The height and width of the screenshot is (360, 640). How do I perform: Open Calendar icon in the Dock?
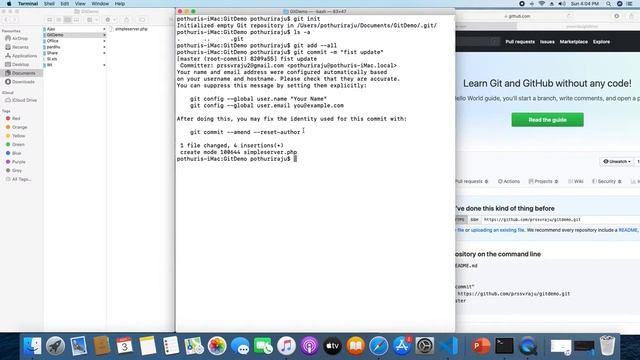click(124, 346)
